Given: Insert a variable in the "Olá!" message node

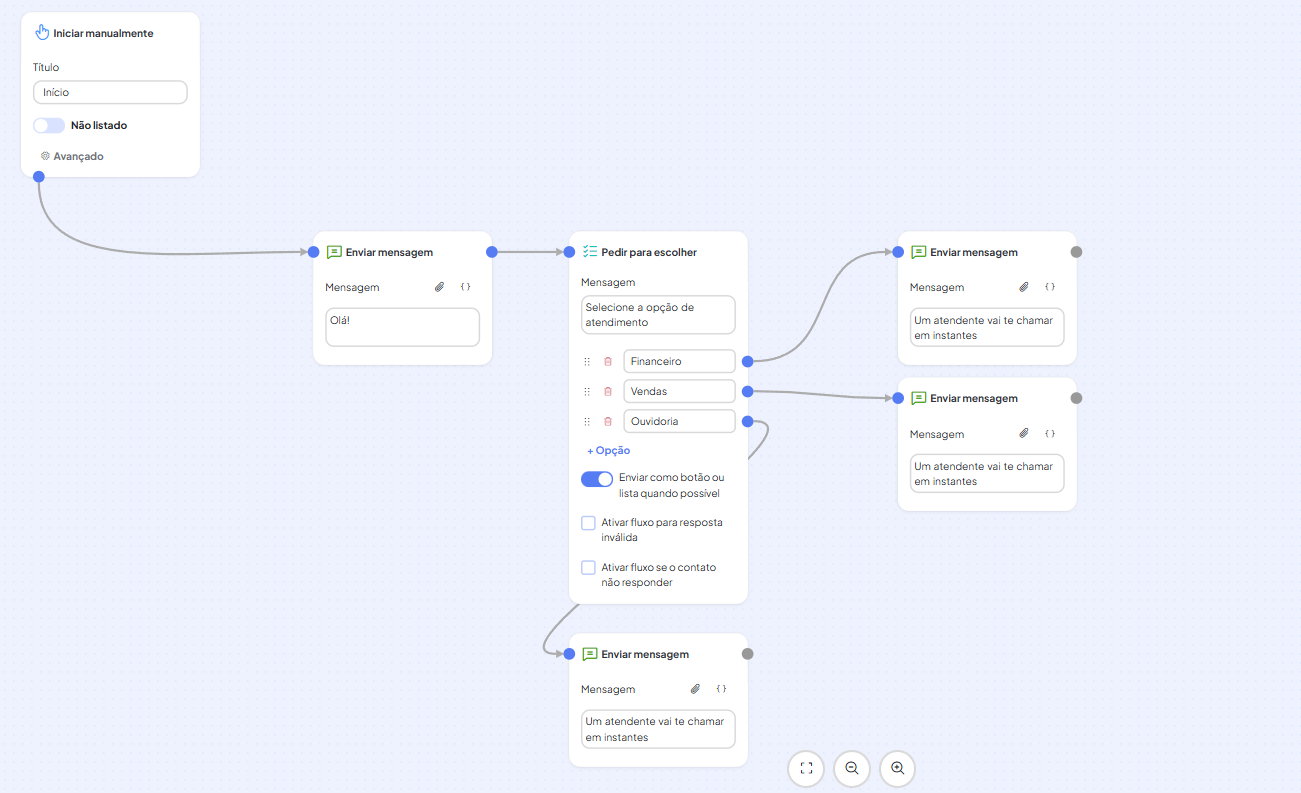Looking at the screenshot, I should click(x=465, y=287).
